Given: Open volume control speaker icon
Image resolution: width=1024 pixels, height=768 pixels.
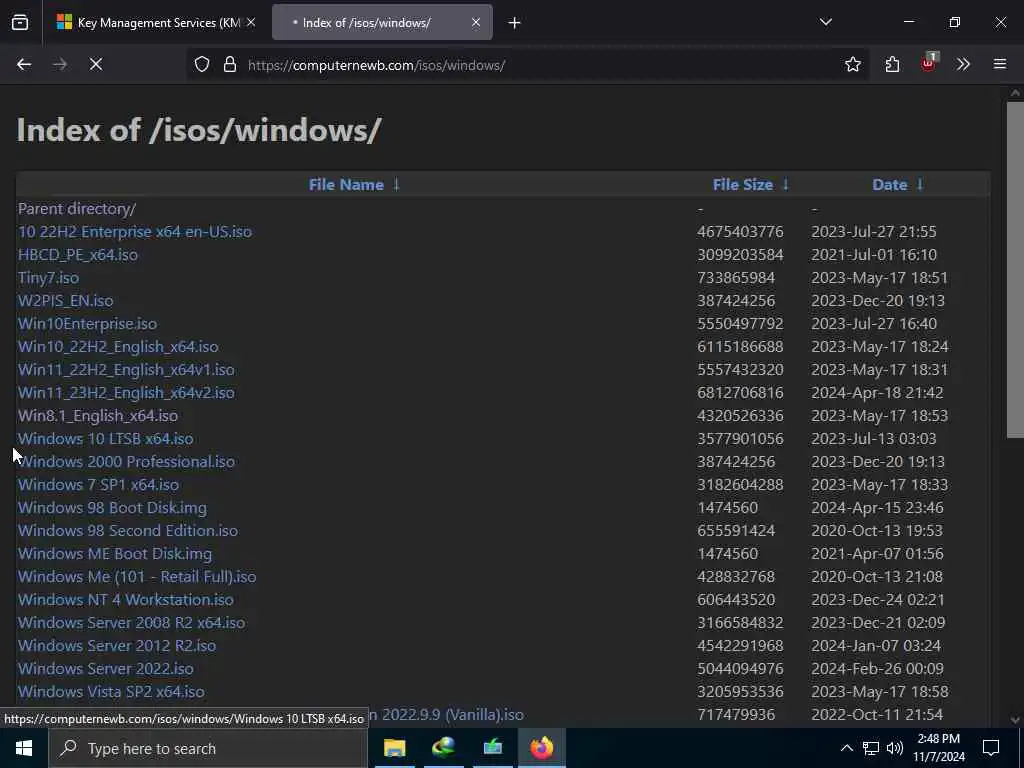Looking at the screenshot, I should [x=895, y=748].
